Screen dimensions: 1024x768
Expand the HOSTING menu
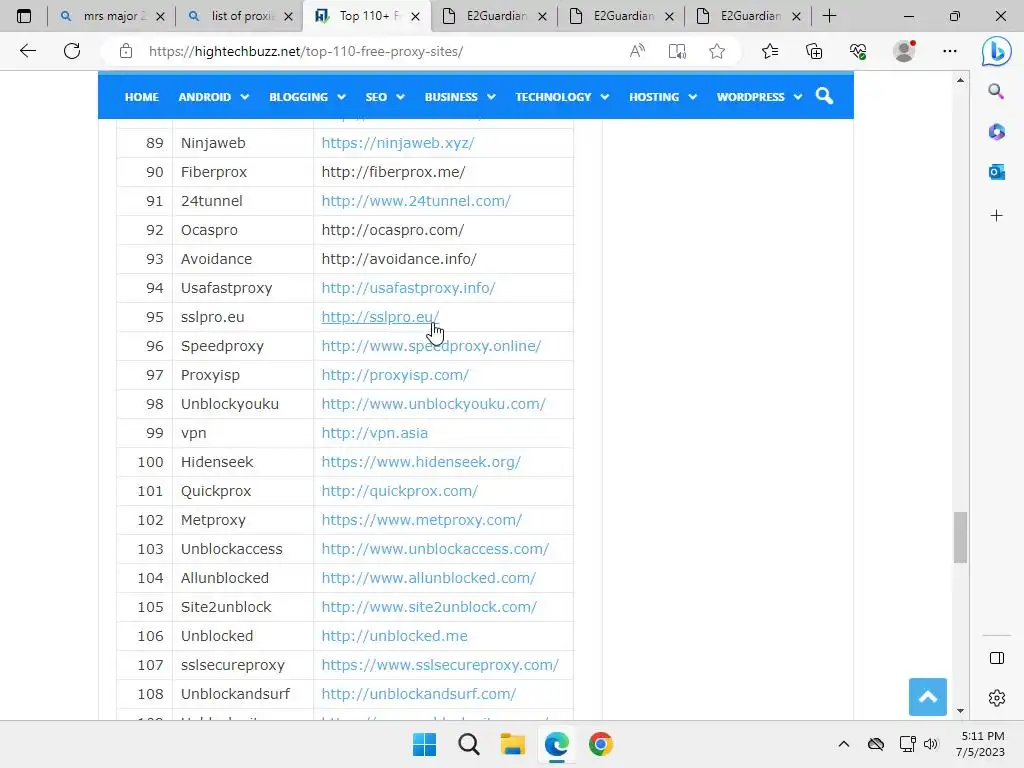coord(663,97)
